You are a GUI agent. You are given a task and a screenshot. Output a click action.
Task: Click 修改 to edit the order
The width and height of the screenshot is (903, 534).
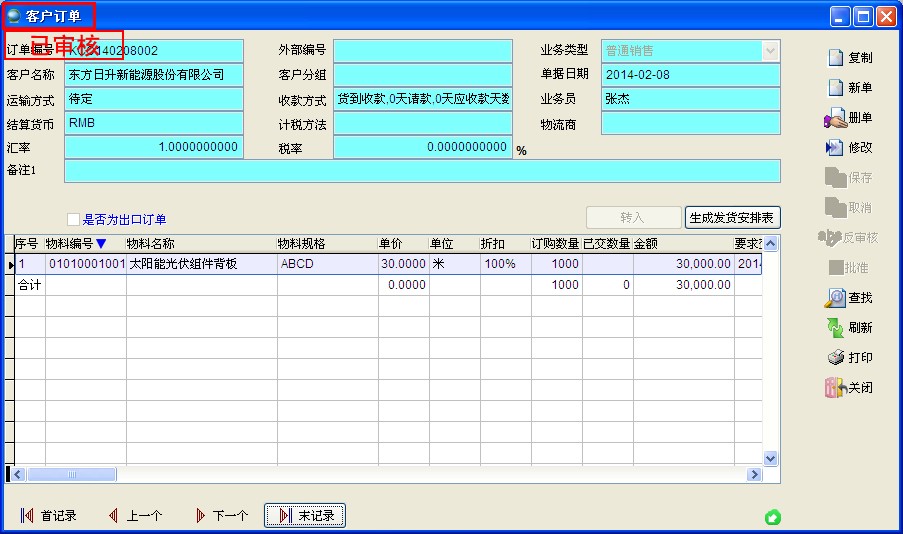point(849,147)
